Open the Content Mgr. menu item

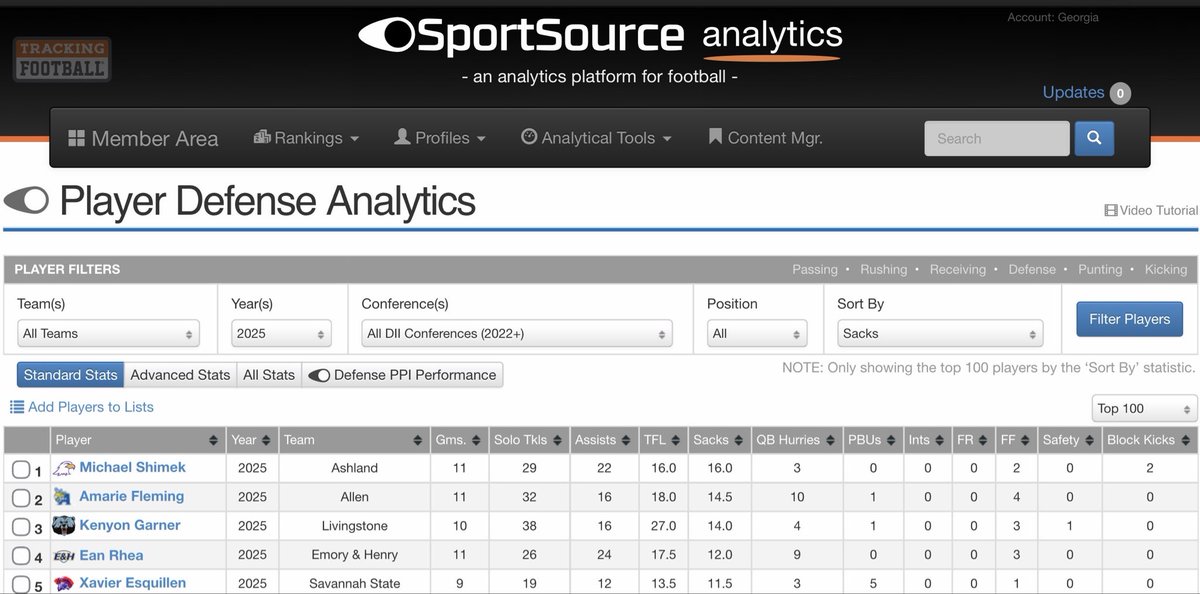(765, 138)
